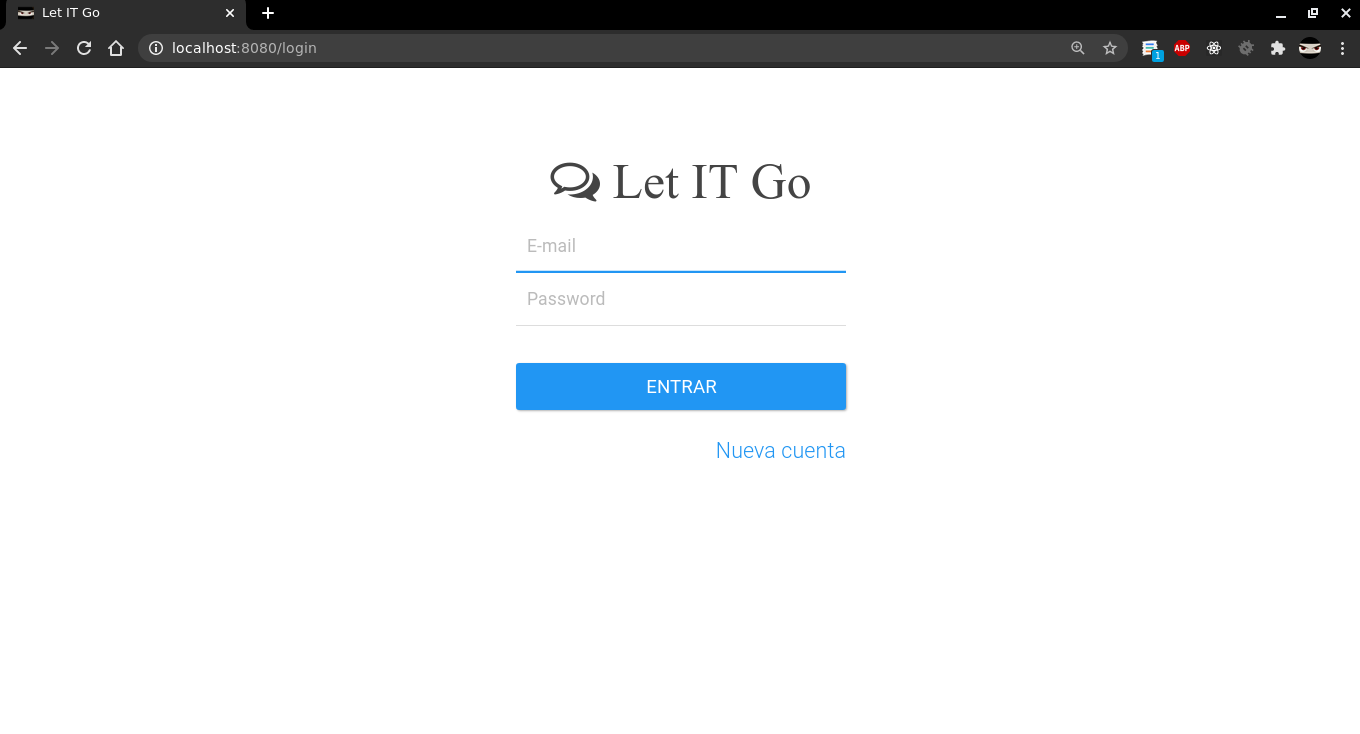Go back using browser back arrow
This screenshot has height=734, width=1360.
click(x=20, y=48)
